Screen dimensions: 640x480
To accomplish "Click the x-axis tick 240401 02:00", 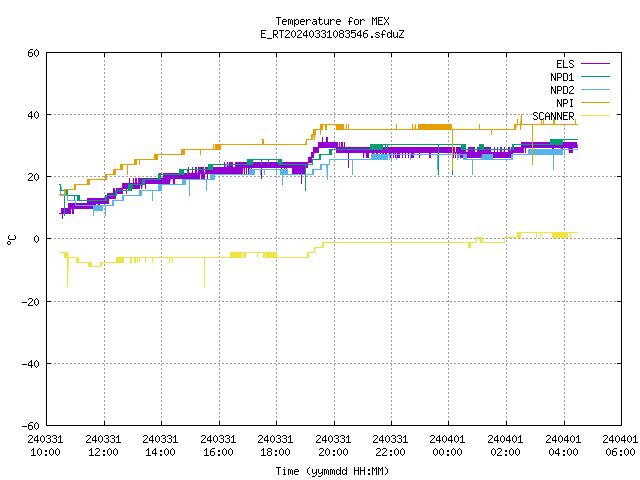I will [x=506, y=446].
